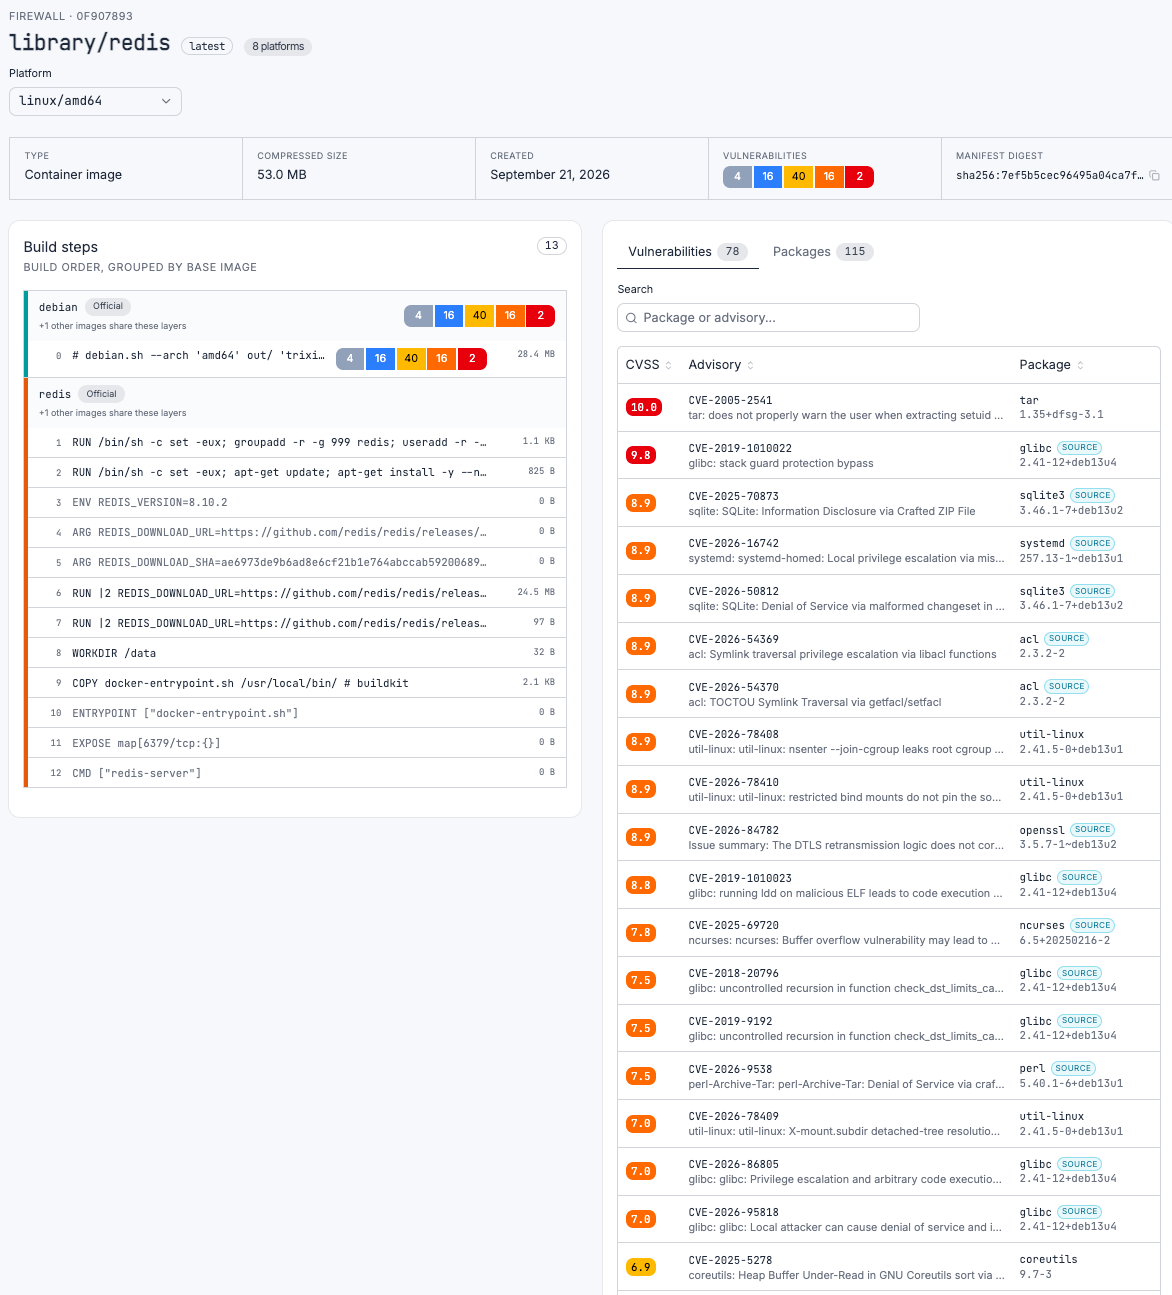
Task: Open advisory CVE-2026-84782
Action: point(733,830)
